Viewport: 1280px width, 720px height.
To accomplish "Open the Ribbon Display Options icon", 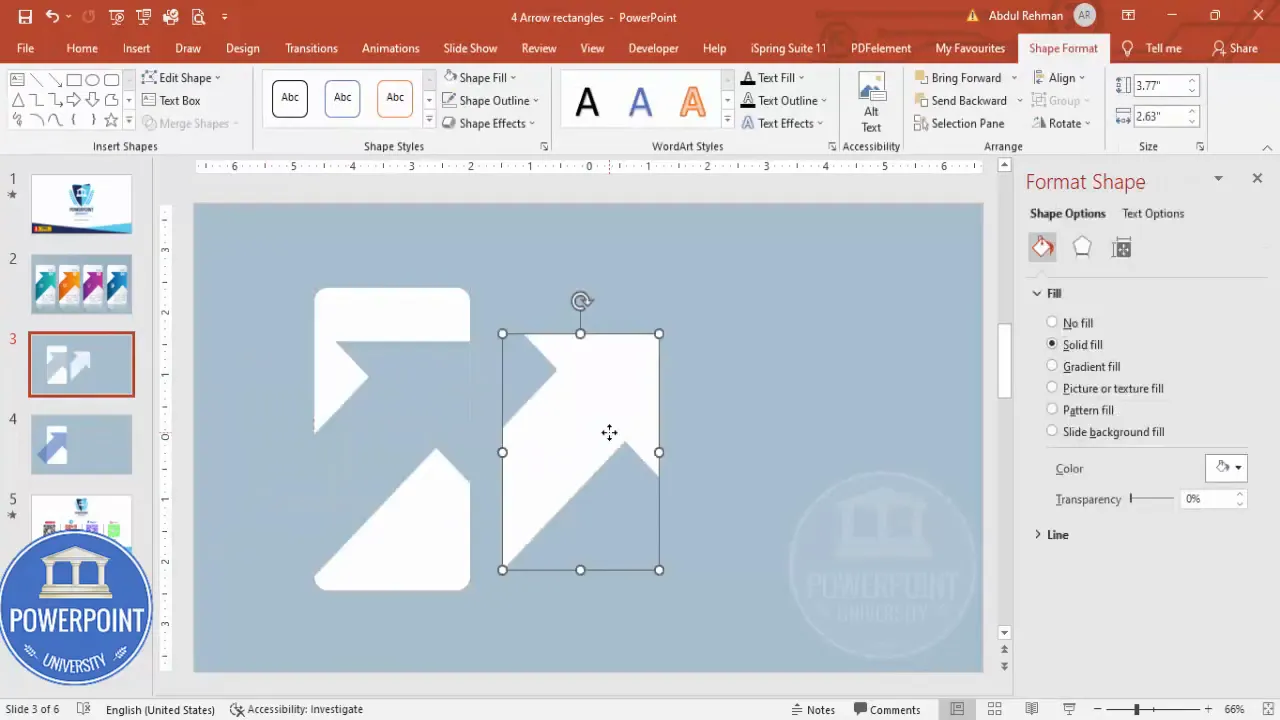I will point(1128,16).
